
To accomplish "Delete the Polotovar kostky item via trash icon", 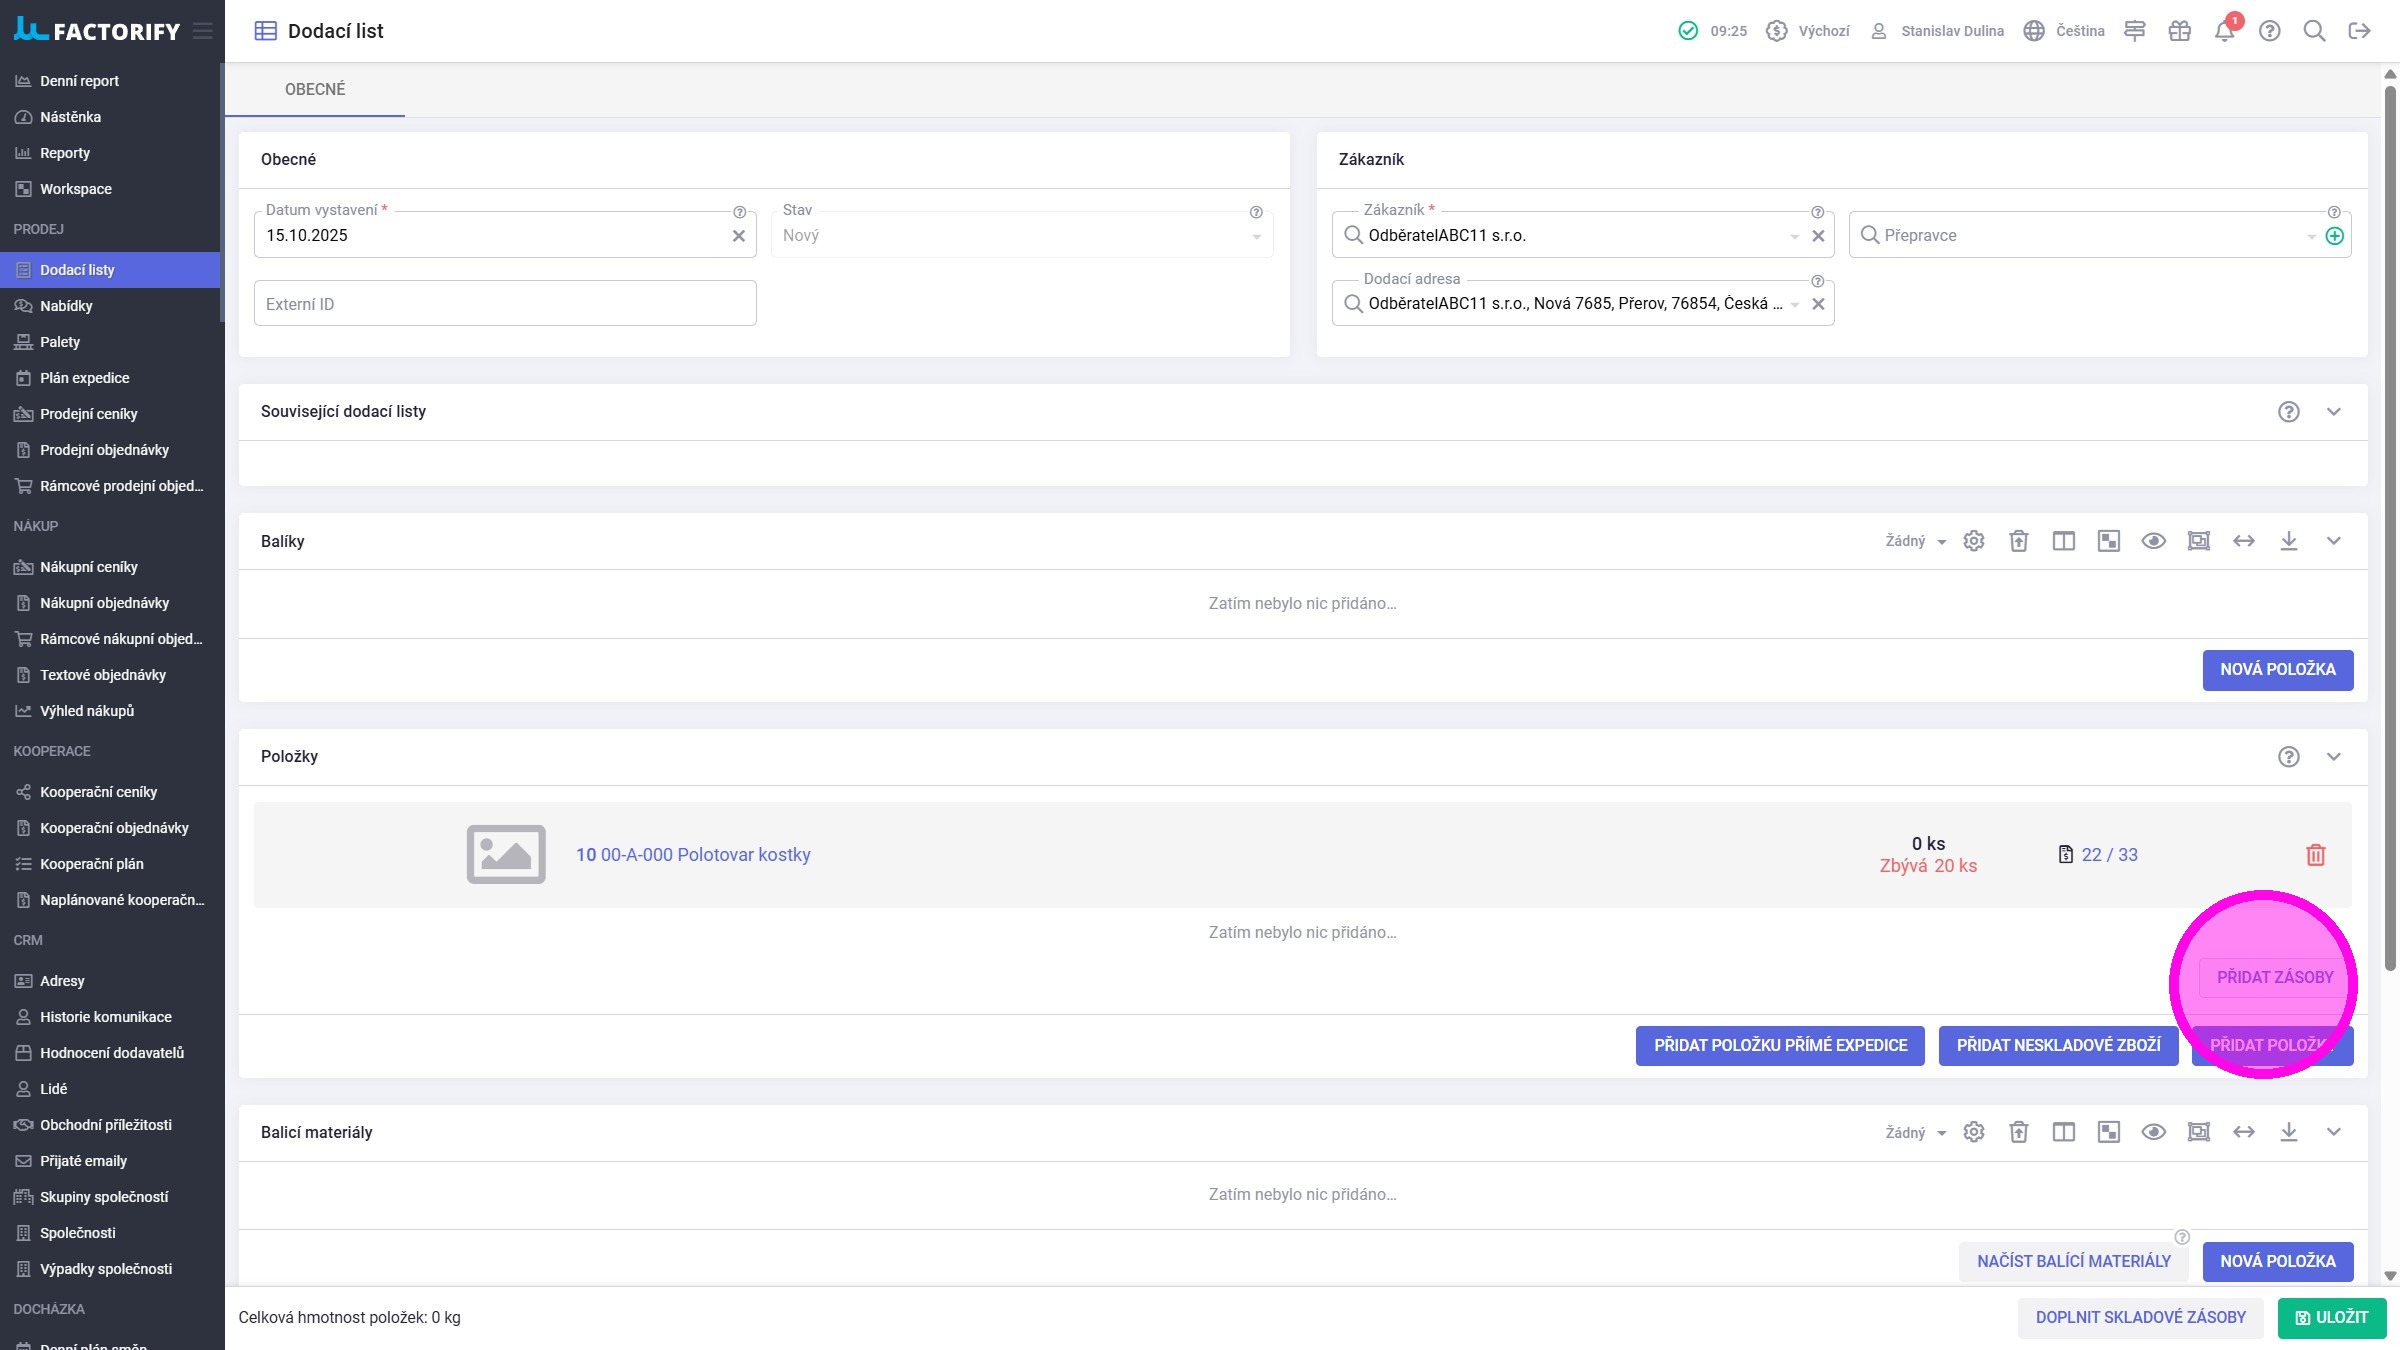I will [x=2315, y=855].
